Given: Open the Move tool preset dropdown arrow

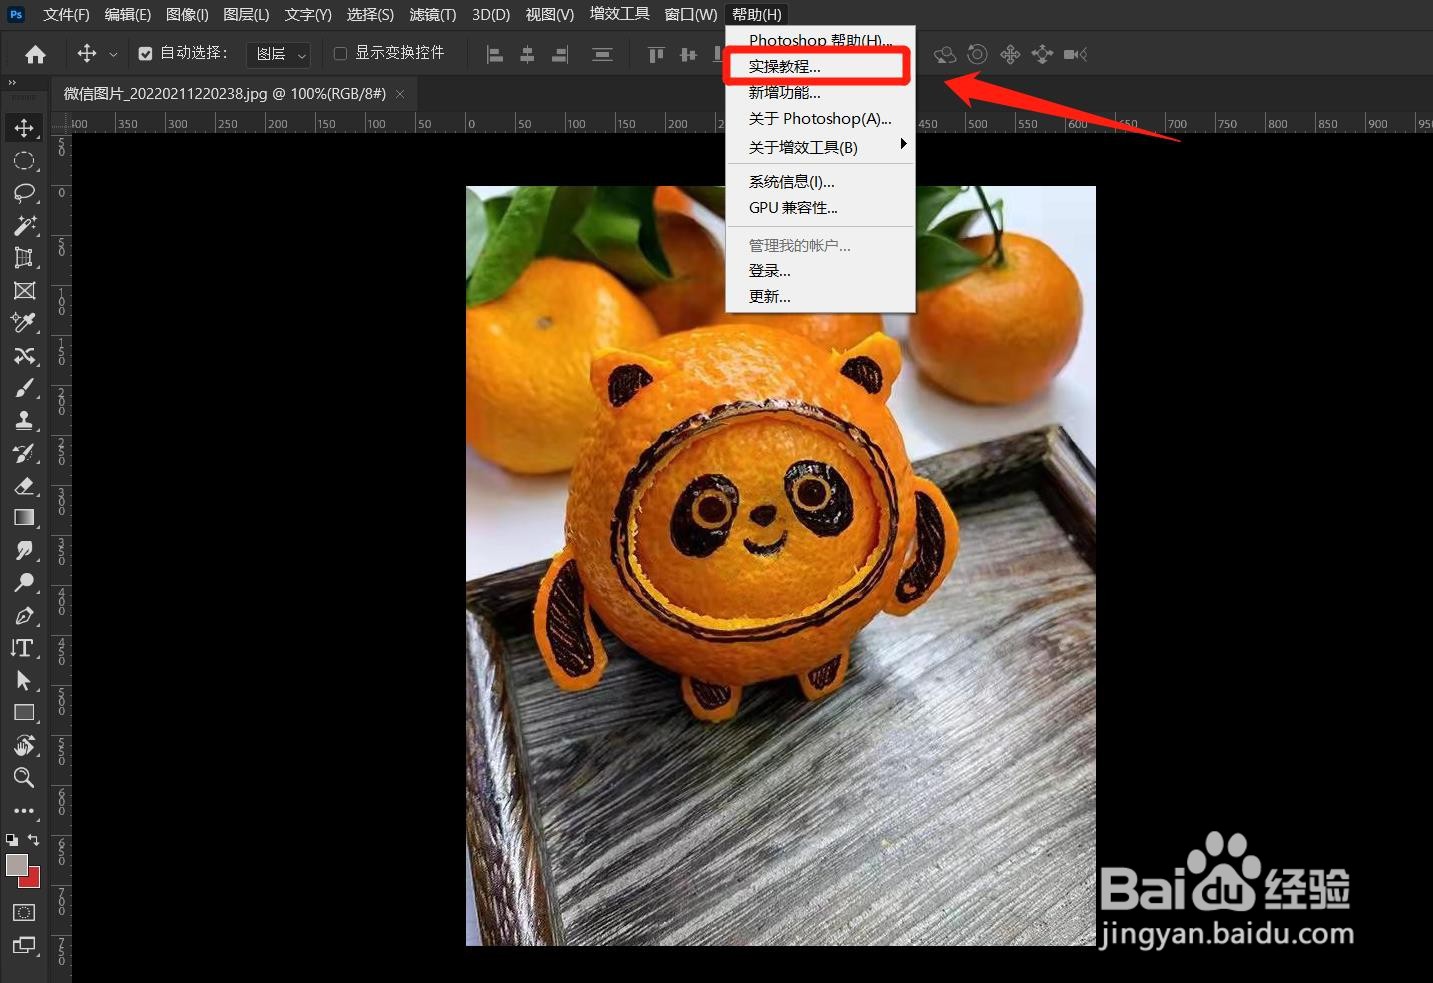Looking at the screenshot, I should click(x=113, y=53).
